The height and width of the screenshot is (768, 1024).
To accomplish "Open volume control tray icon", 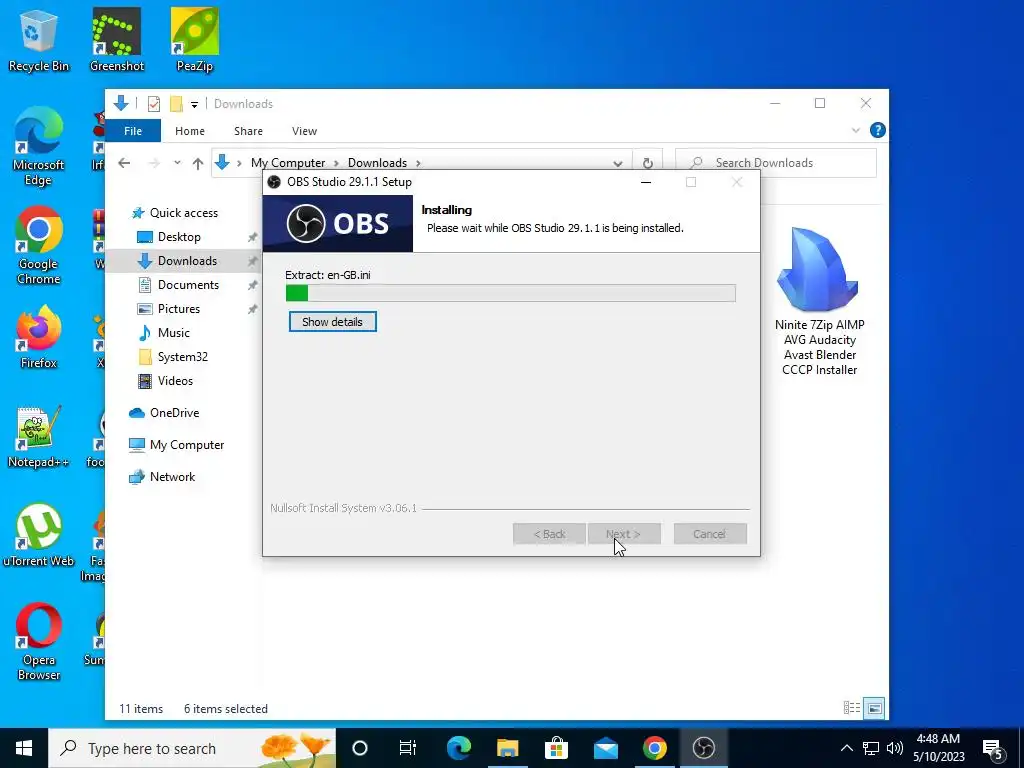I will coord(895,748).
